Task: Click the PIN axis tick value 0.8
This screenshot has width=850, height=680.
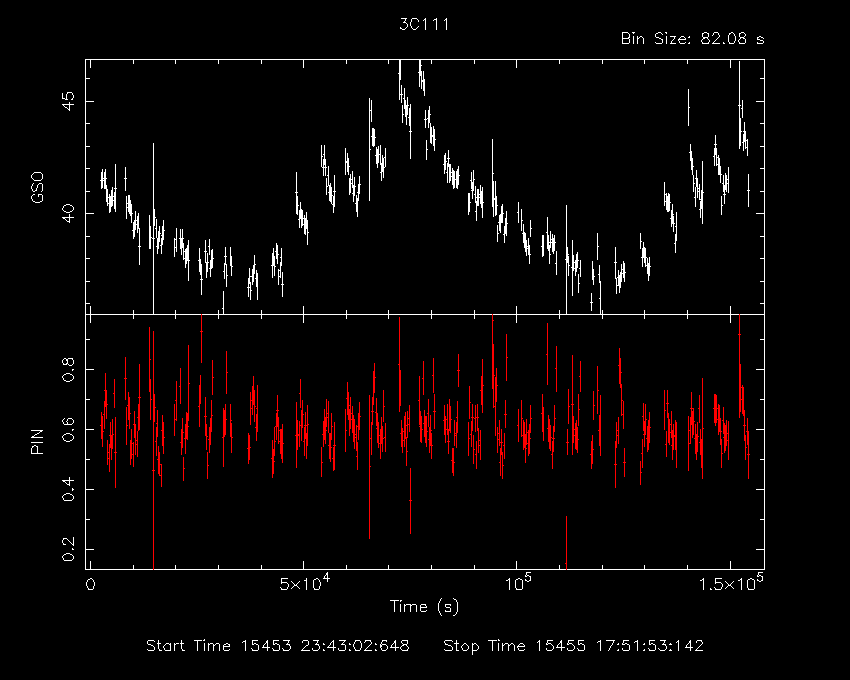Action: (68, 369)
